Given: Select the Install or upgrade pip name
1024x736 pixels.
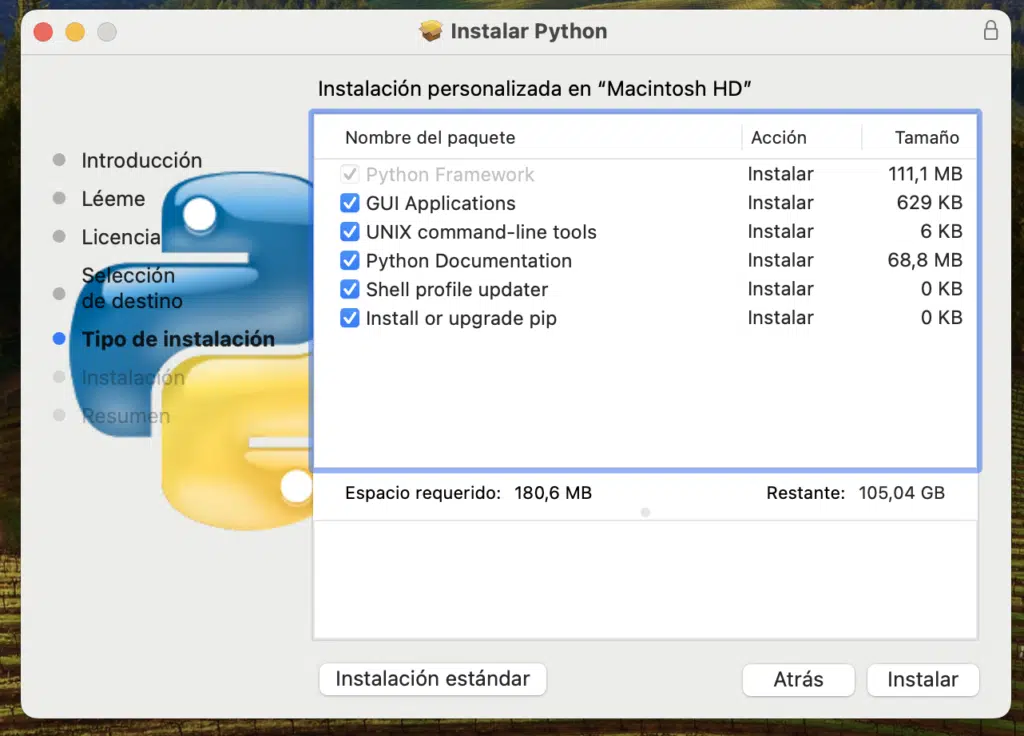Looking at the screenshot, I should (x=461, y=318).
